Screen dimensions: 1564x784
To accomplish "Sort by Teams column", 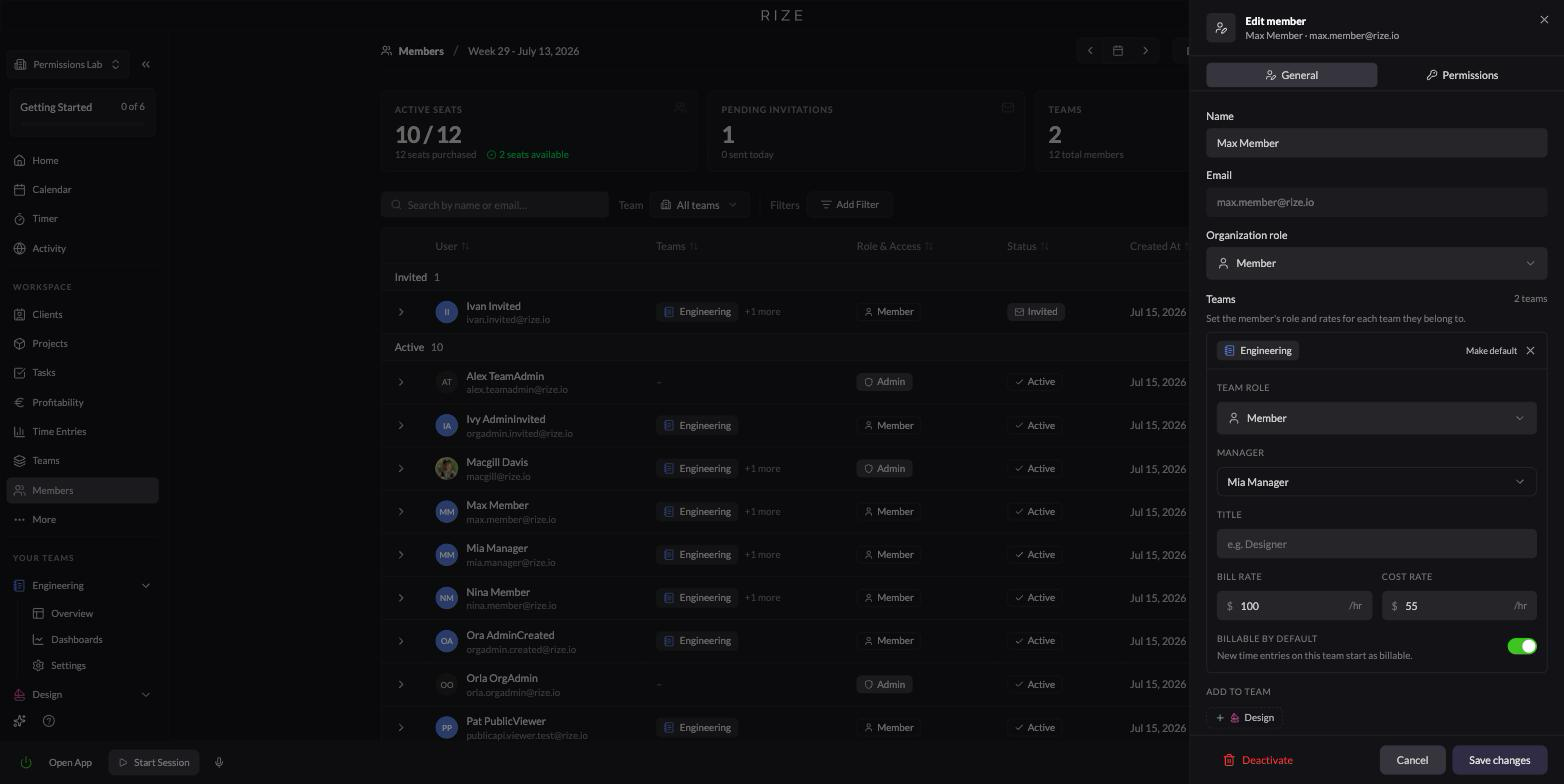I will (677, 246).
